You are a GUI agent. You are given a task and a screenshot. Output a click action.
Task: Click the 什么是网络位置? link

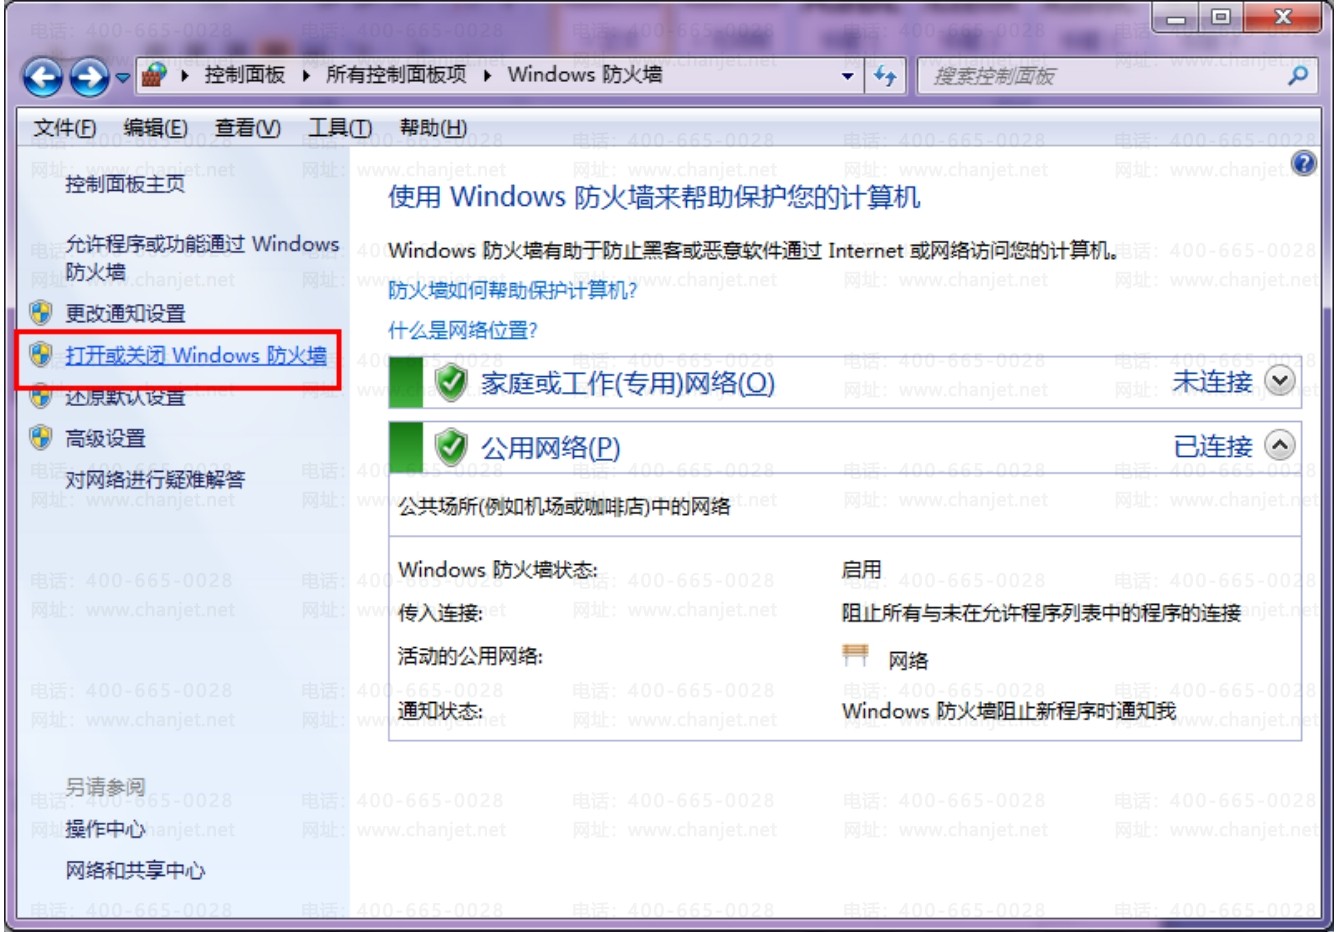[462, 331]
